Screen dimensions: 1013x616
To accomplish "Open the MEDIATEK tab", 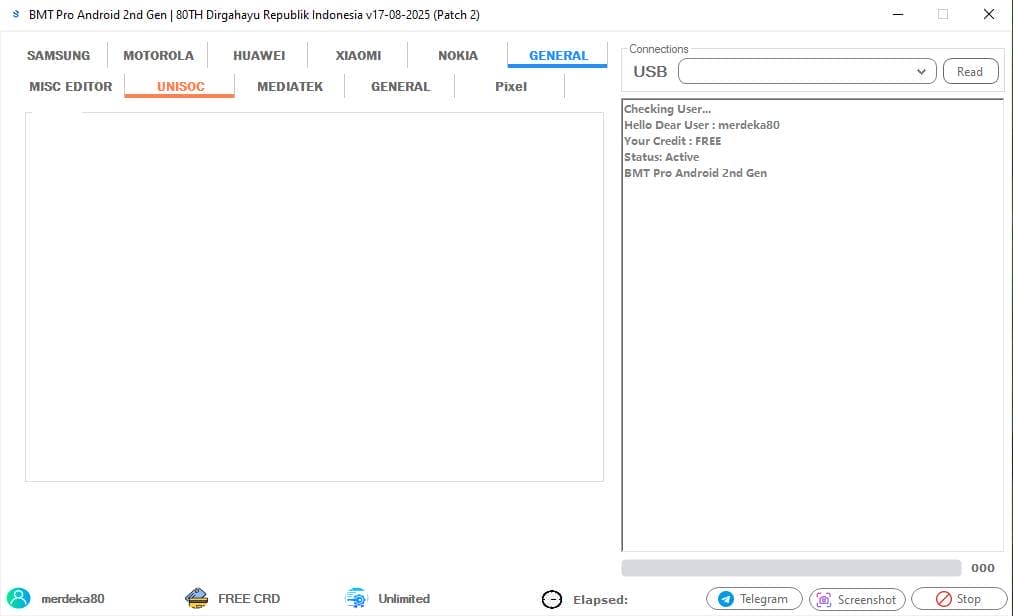I will pyautogui.click(x=290, y=86).
